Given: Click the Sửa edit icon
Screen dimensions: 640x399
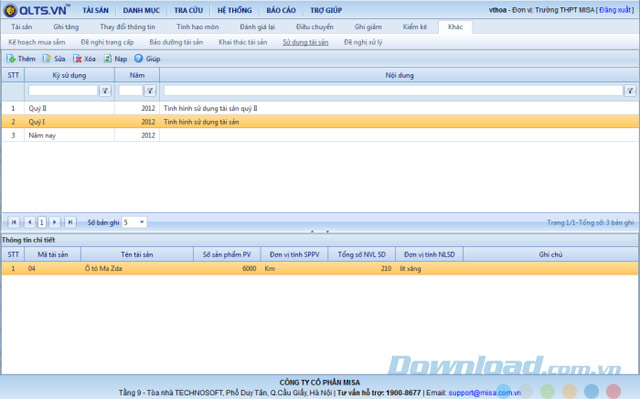Looking at the screenshot, I should pos(47,59).
